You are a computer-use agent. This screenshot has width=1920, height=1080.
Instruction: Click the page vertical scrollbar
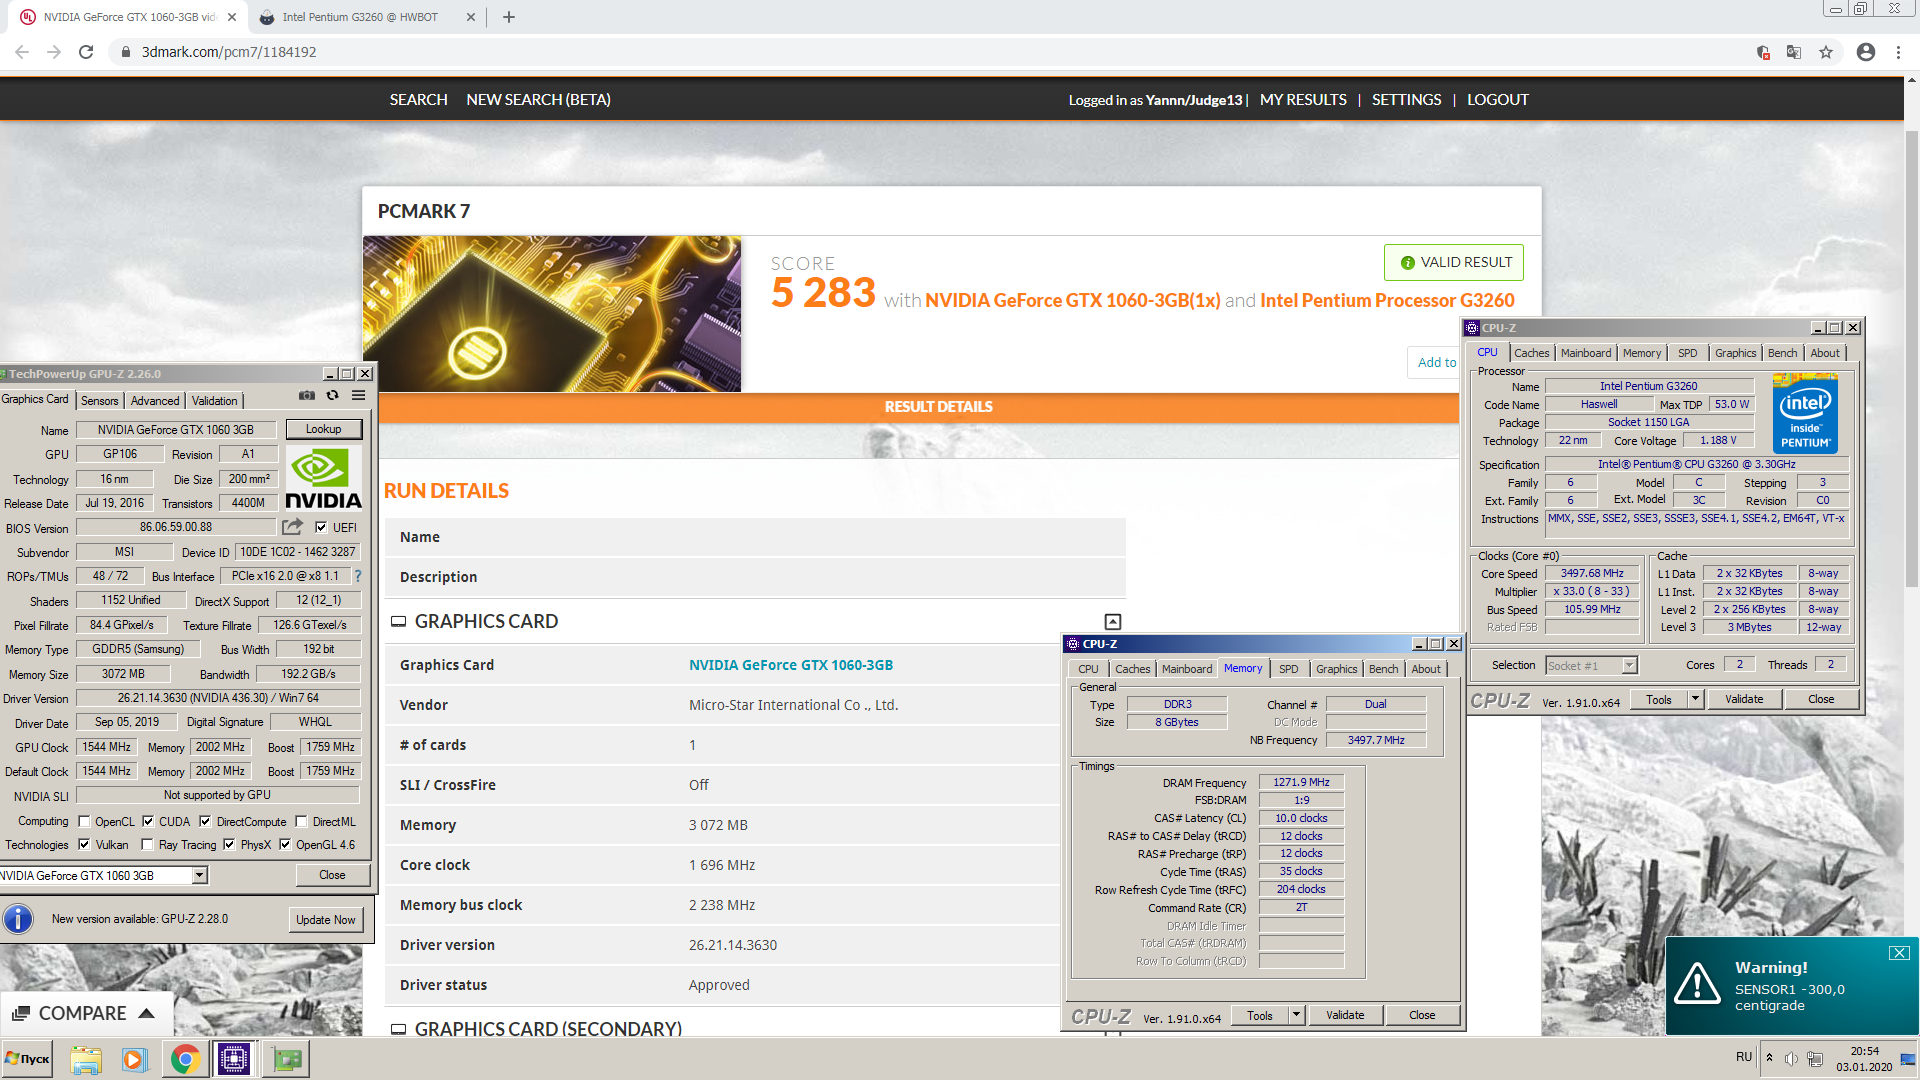pyautogui.click(x=1911, y=360)
